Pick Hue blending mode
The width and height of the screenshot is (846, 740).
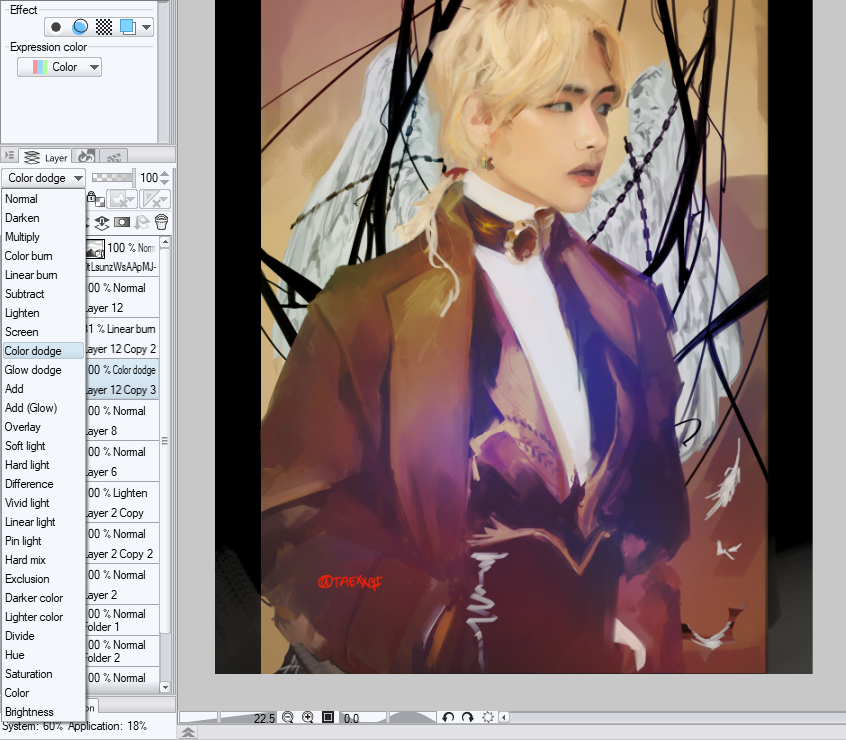tap(44, 655)
